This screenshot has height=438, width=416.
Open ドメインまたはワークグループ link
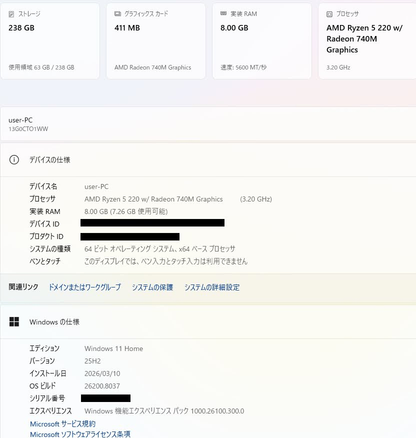click(85, 287)
